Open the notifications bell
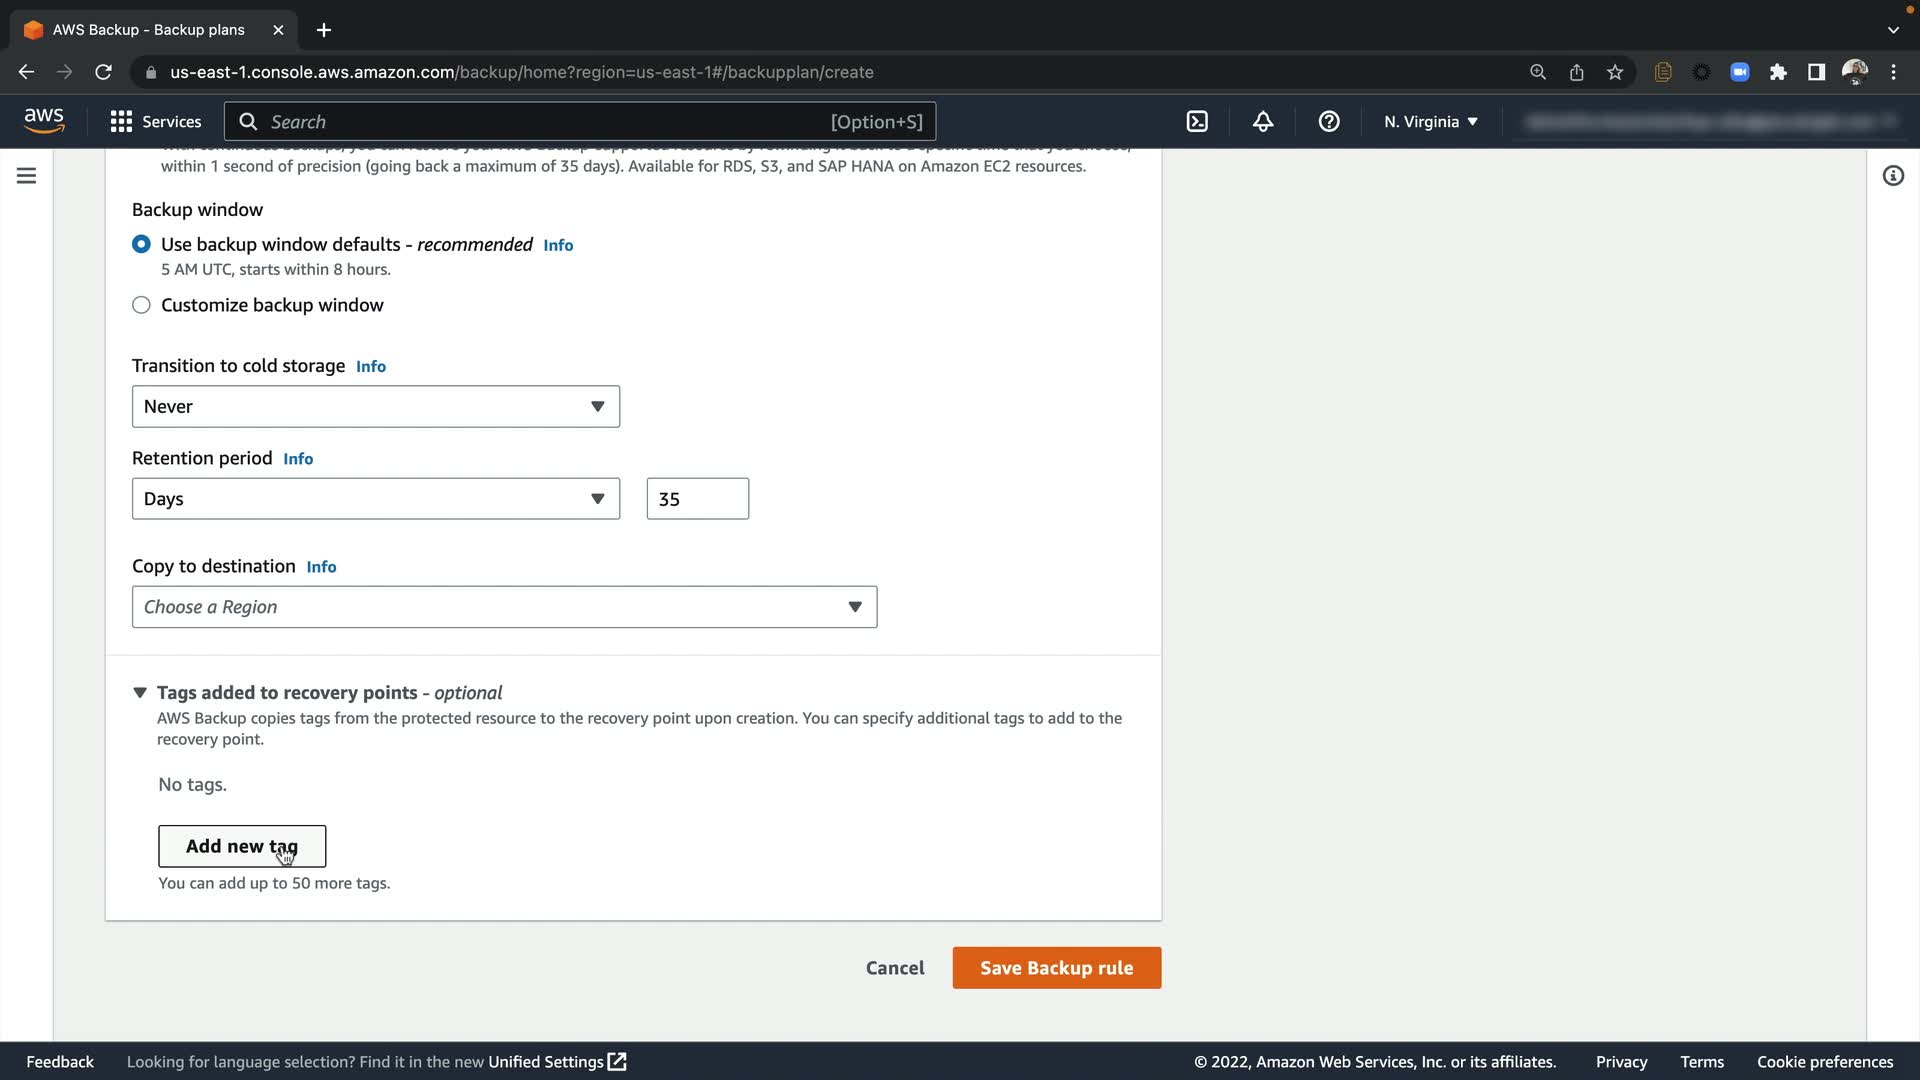Screen dimensions: 1920x1080 (x=1263, y=122)
